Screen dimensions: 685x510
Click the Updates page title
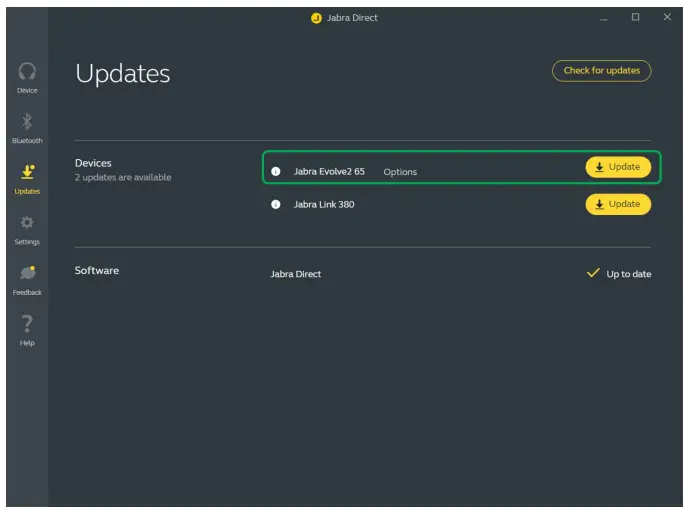[x=123, y=73]
